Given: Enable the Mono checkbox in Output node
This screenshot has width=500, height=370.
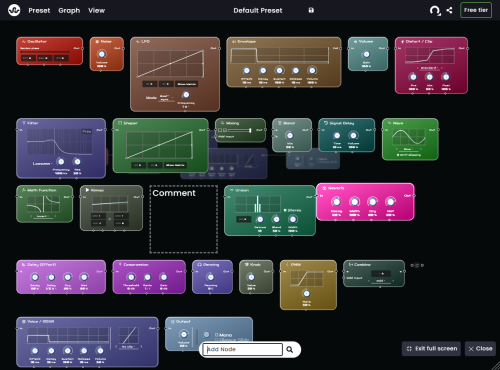Looking at the screenshot, I should 217,335.
